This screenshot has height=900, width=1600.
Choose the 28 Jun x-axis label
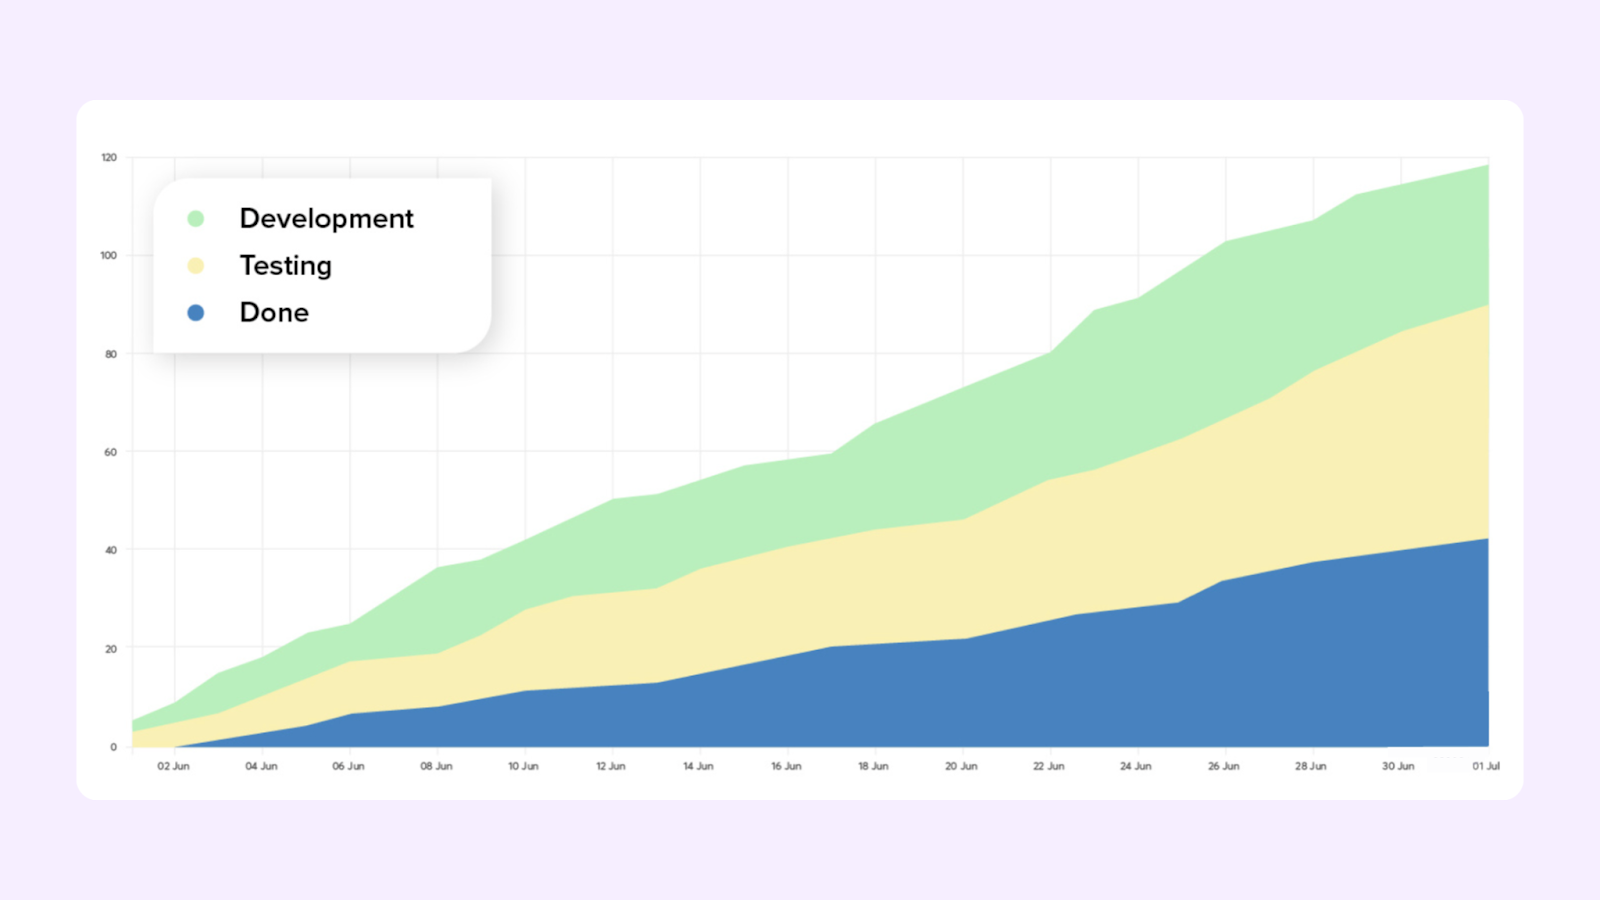pos(1311,766)
